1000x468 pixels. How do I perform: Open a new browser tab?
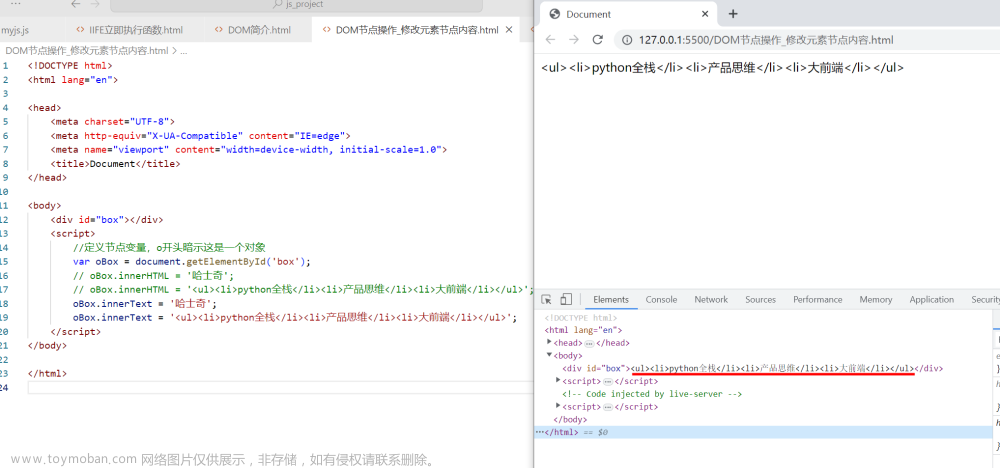tap(733, 14)
